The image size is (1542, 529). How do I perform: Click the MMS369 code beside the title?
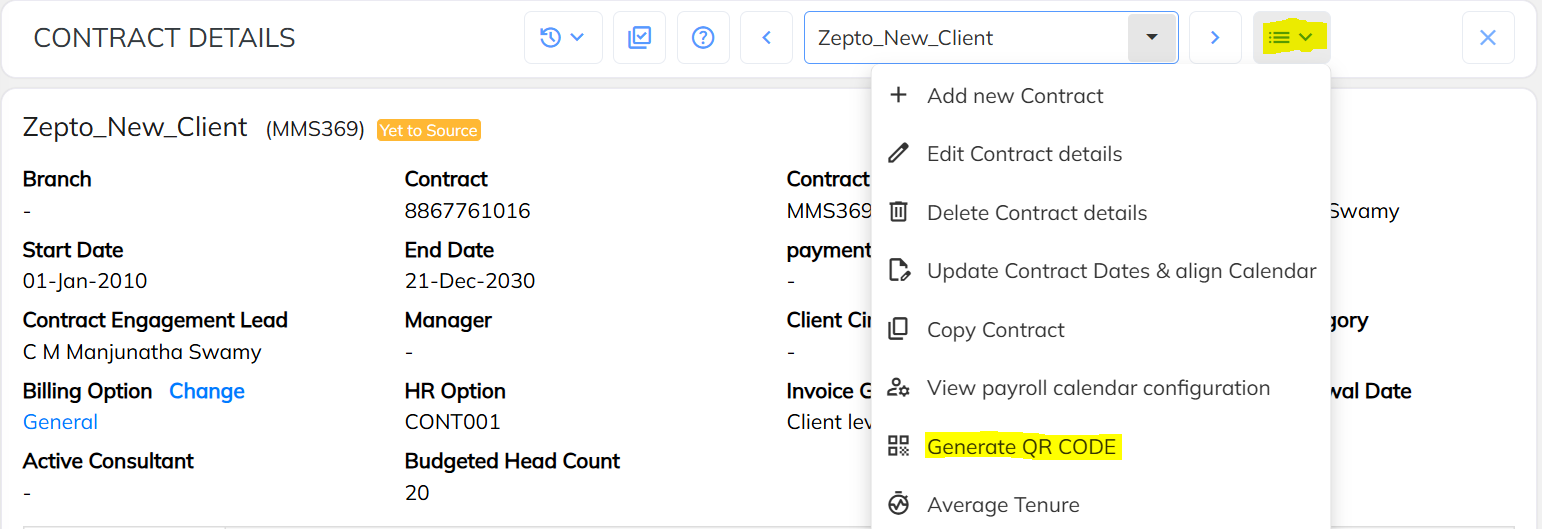coord(315,130)
